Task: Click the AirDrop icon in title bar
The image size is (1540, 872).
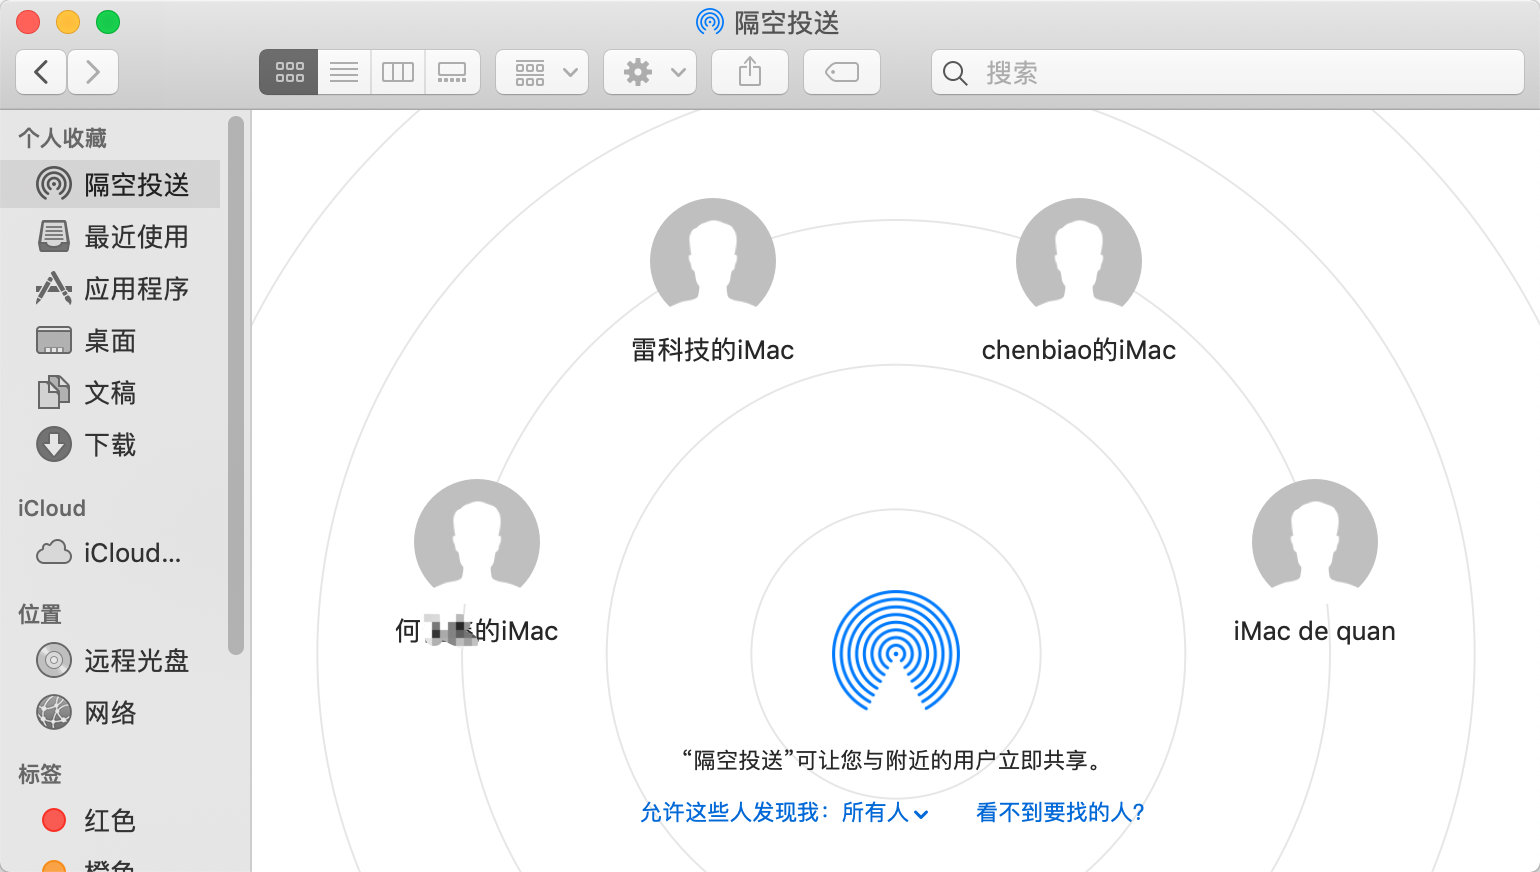Action: [x=710, y=22]
